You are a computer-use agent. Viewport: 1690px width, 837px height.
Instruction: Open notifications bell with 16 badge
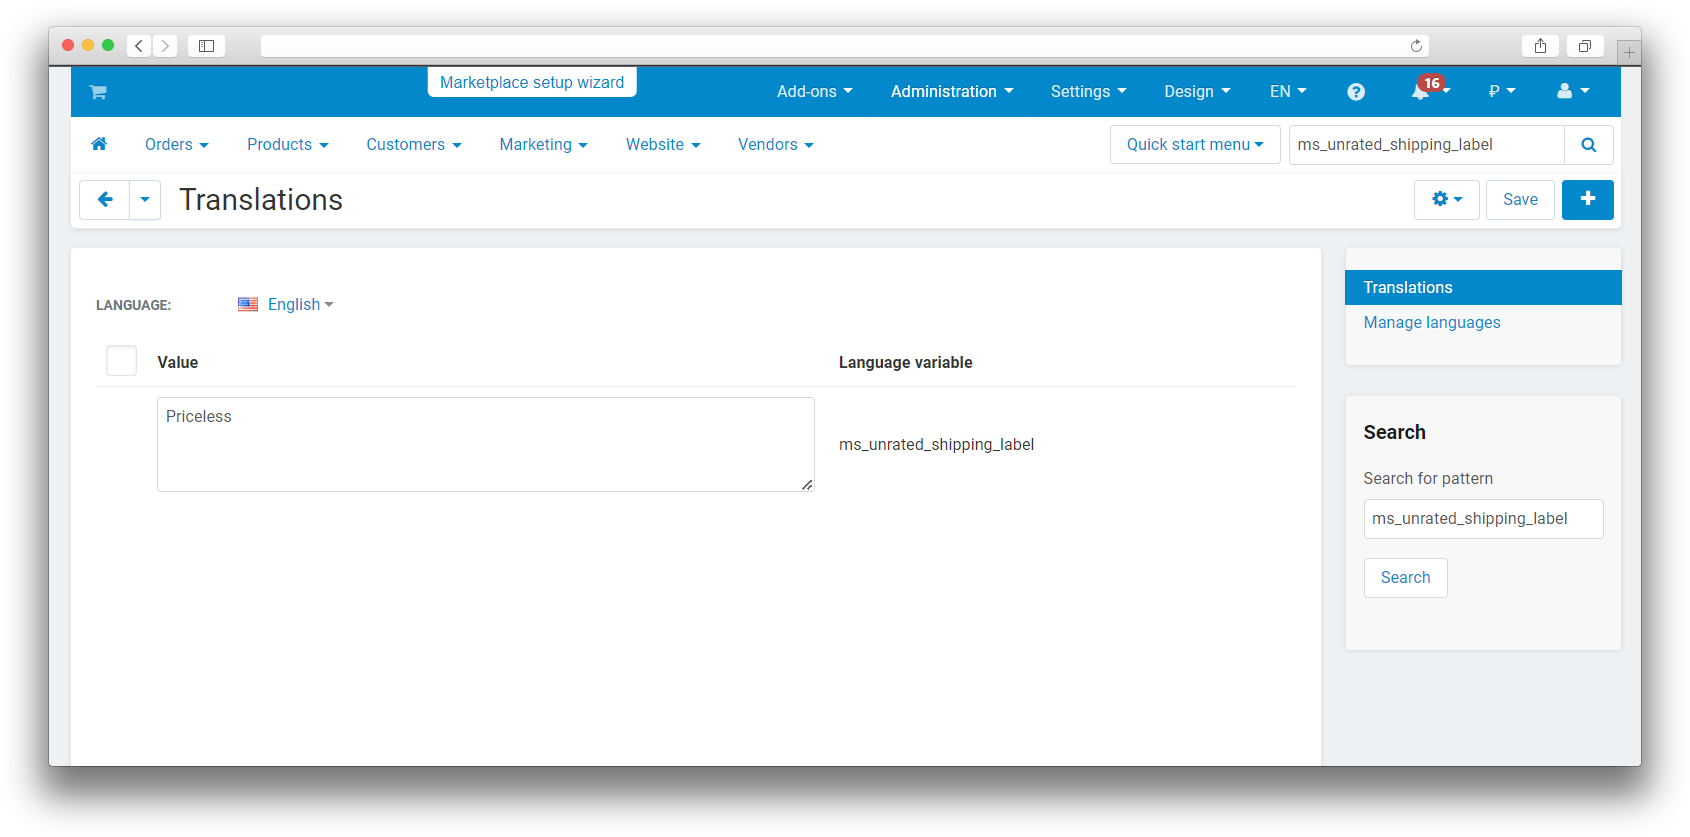click(1421, 92)
